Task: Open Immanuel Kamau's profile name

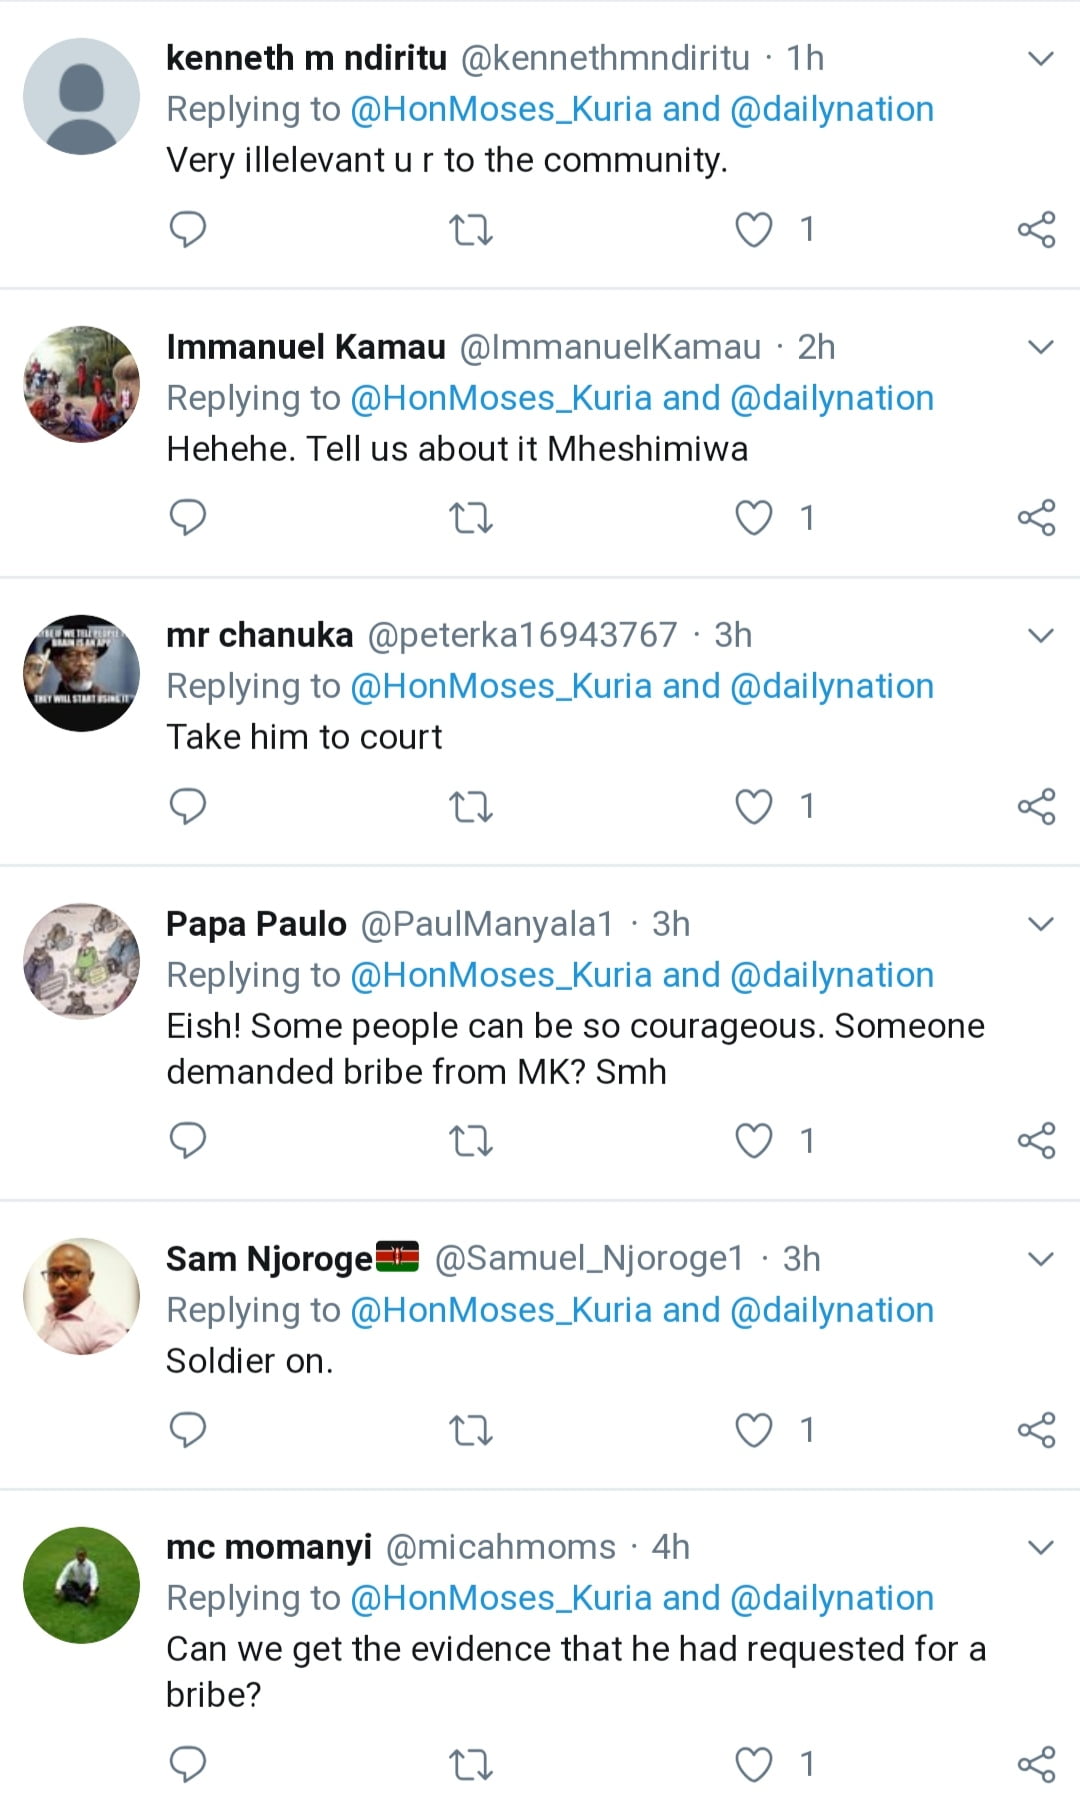Action: 305,347
